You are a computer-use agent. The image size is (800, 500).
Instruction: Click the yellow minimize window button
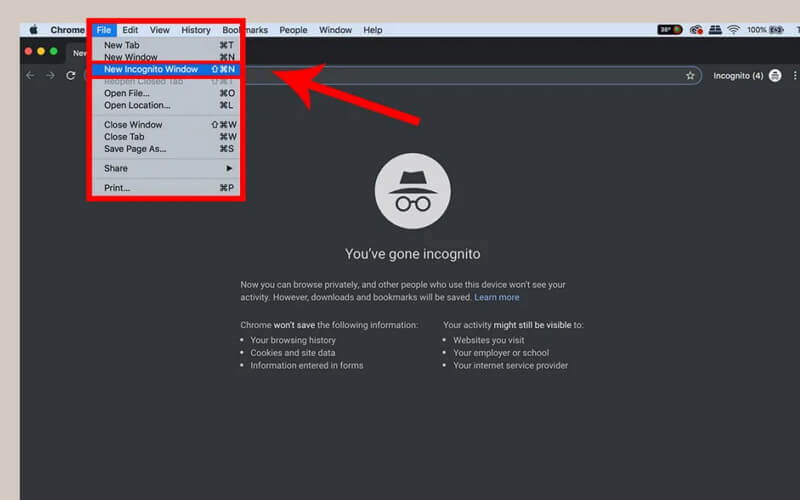[41, 51]
